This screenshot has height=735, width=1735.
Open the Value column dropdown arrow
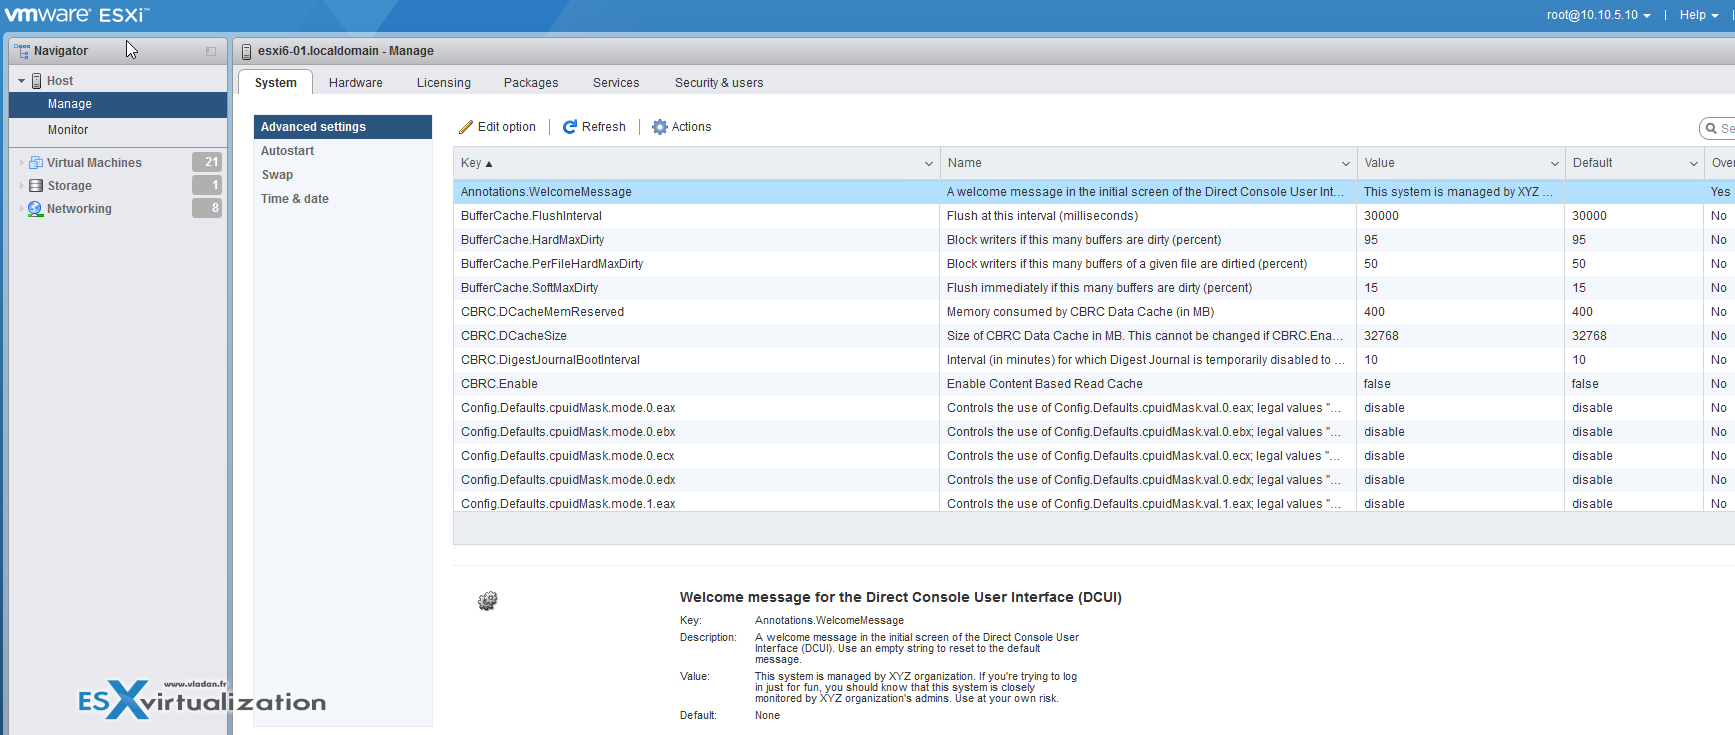tap(1554, 164)
